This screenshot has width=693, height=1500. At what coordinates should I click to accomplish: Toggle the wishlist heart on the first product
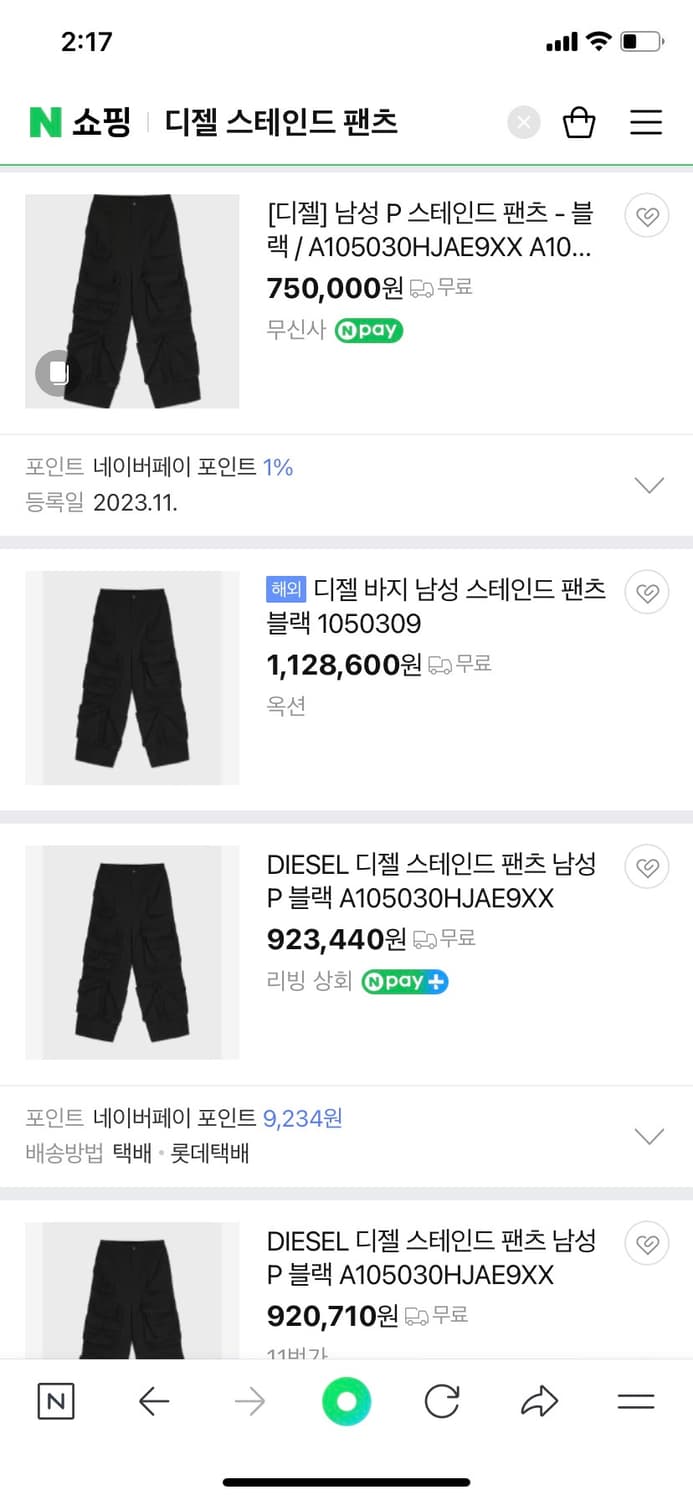coord(647,215)
